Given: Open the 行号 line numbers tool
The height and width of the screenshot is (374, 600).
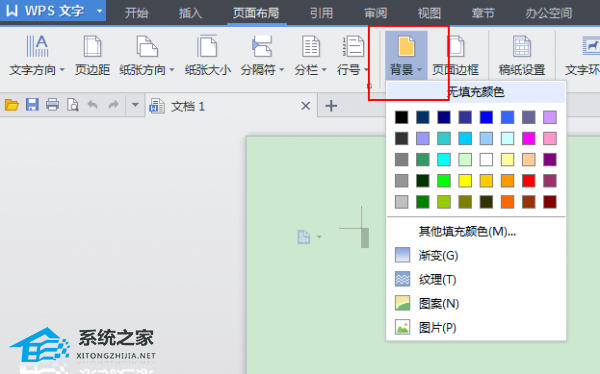Looking at the screenshot, I should point(352,56).
